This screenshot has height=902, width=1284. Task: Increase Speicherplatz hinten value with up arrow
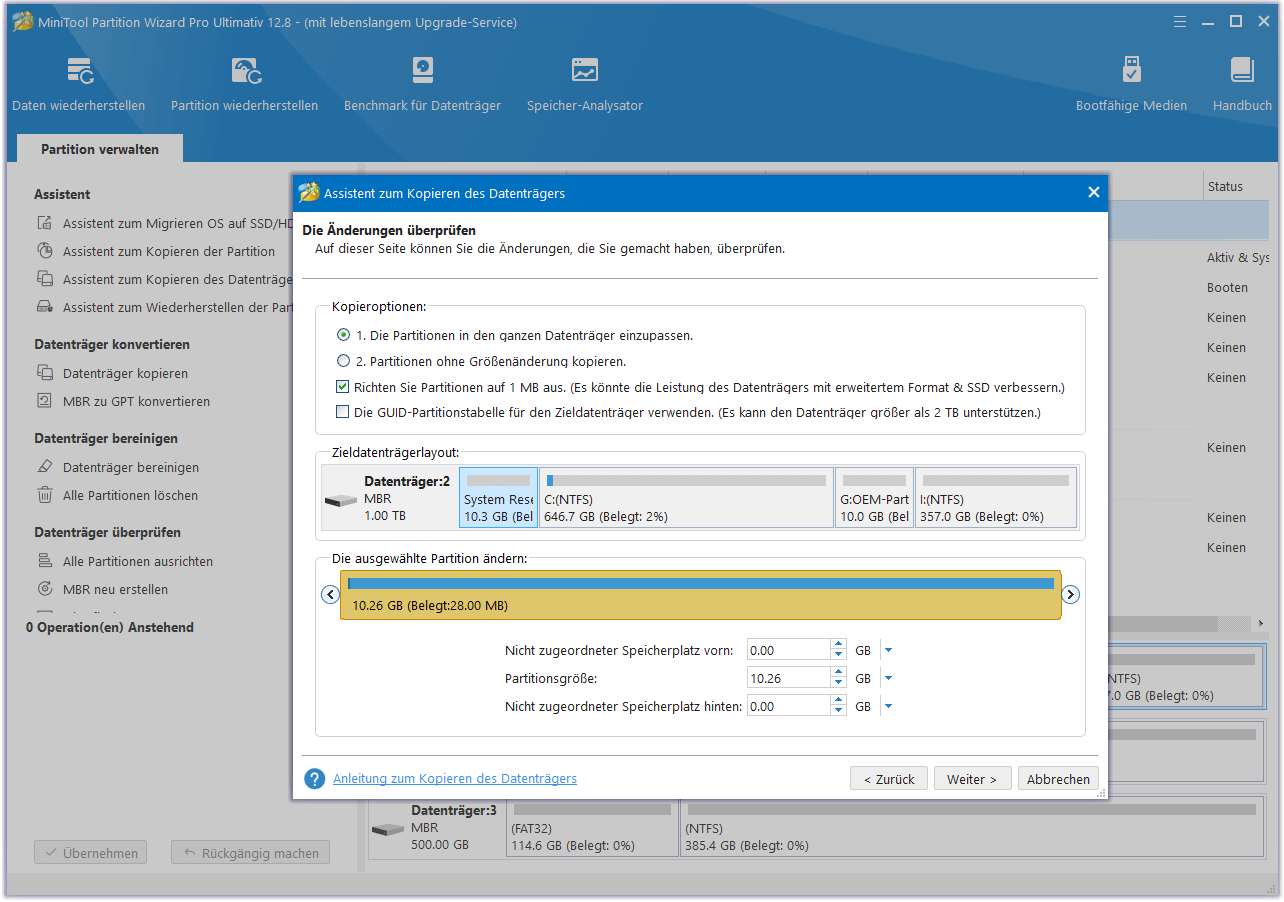839,701
